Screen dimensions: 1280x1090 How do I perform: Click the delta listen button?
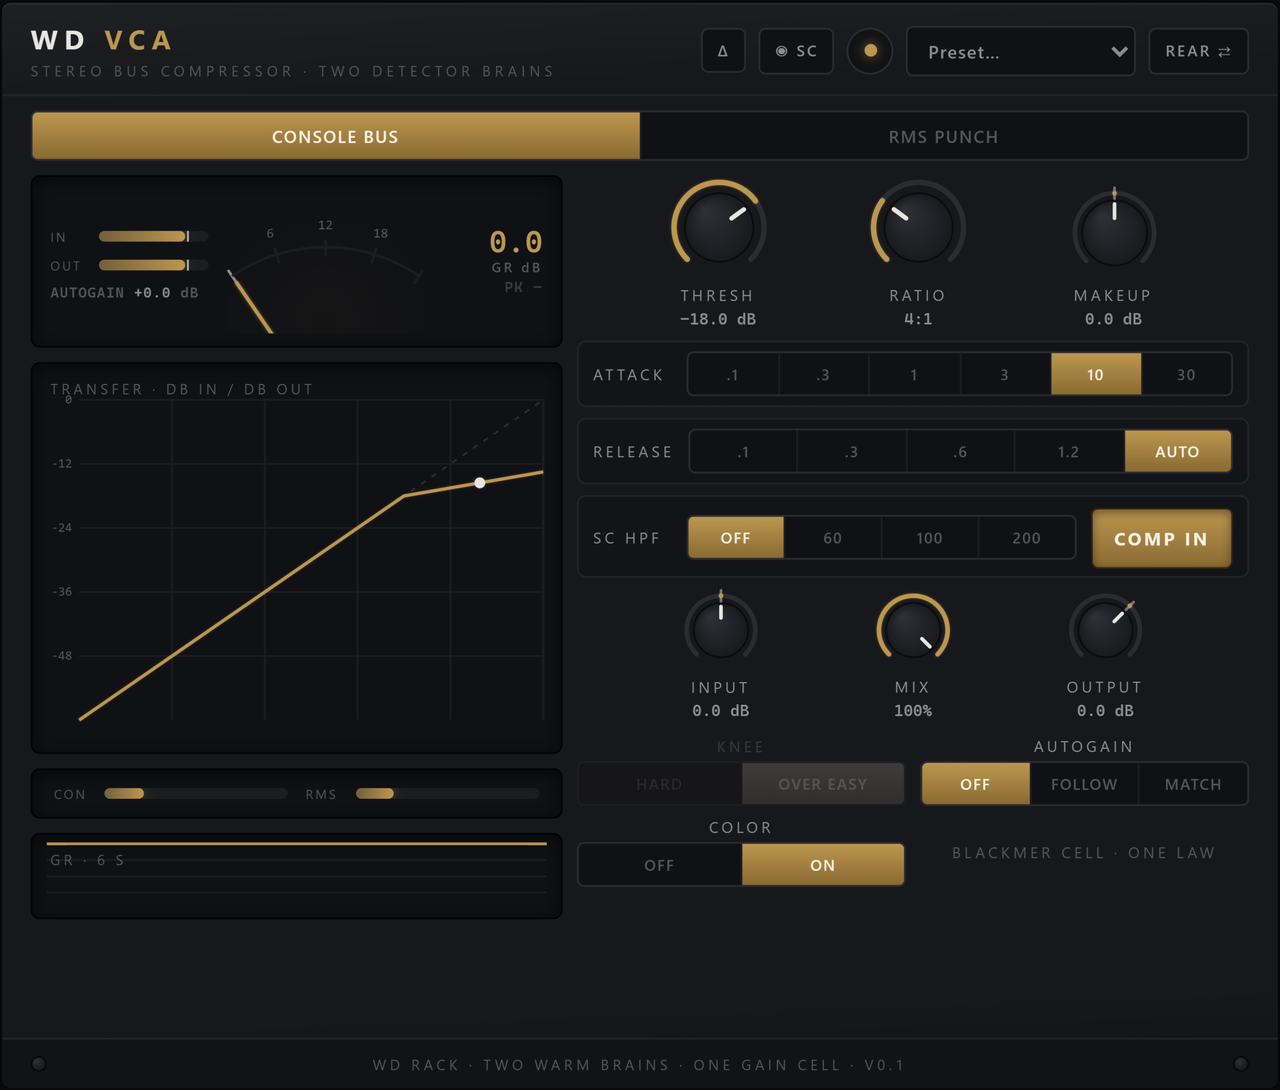click(723, 51)
